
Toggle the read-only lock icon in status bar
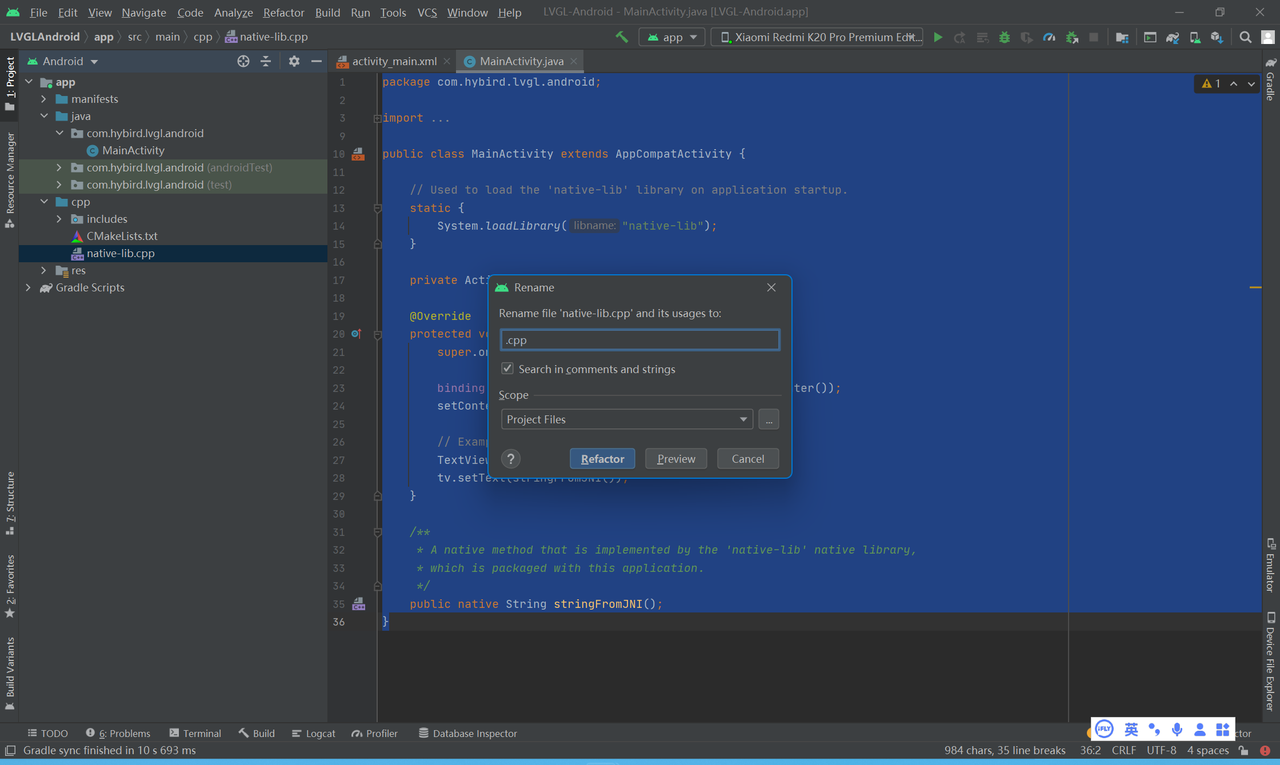[1244, 750]
